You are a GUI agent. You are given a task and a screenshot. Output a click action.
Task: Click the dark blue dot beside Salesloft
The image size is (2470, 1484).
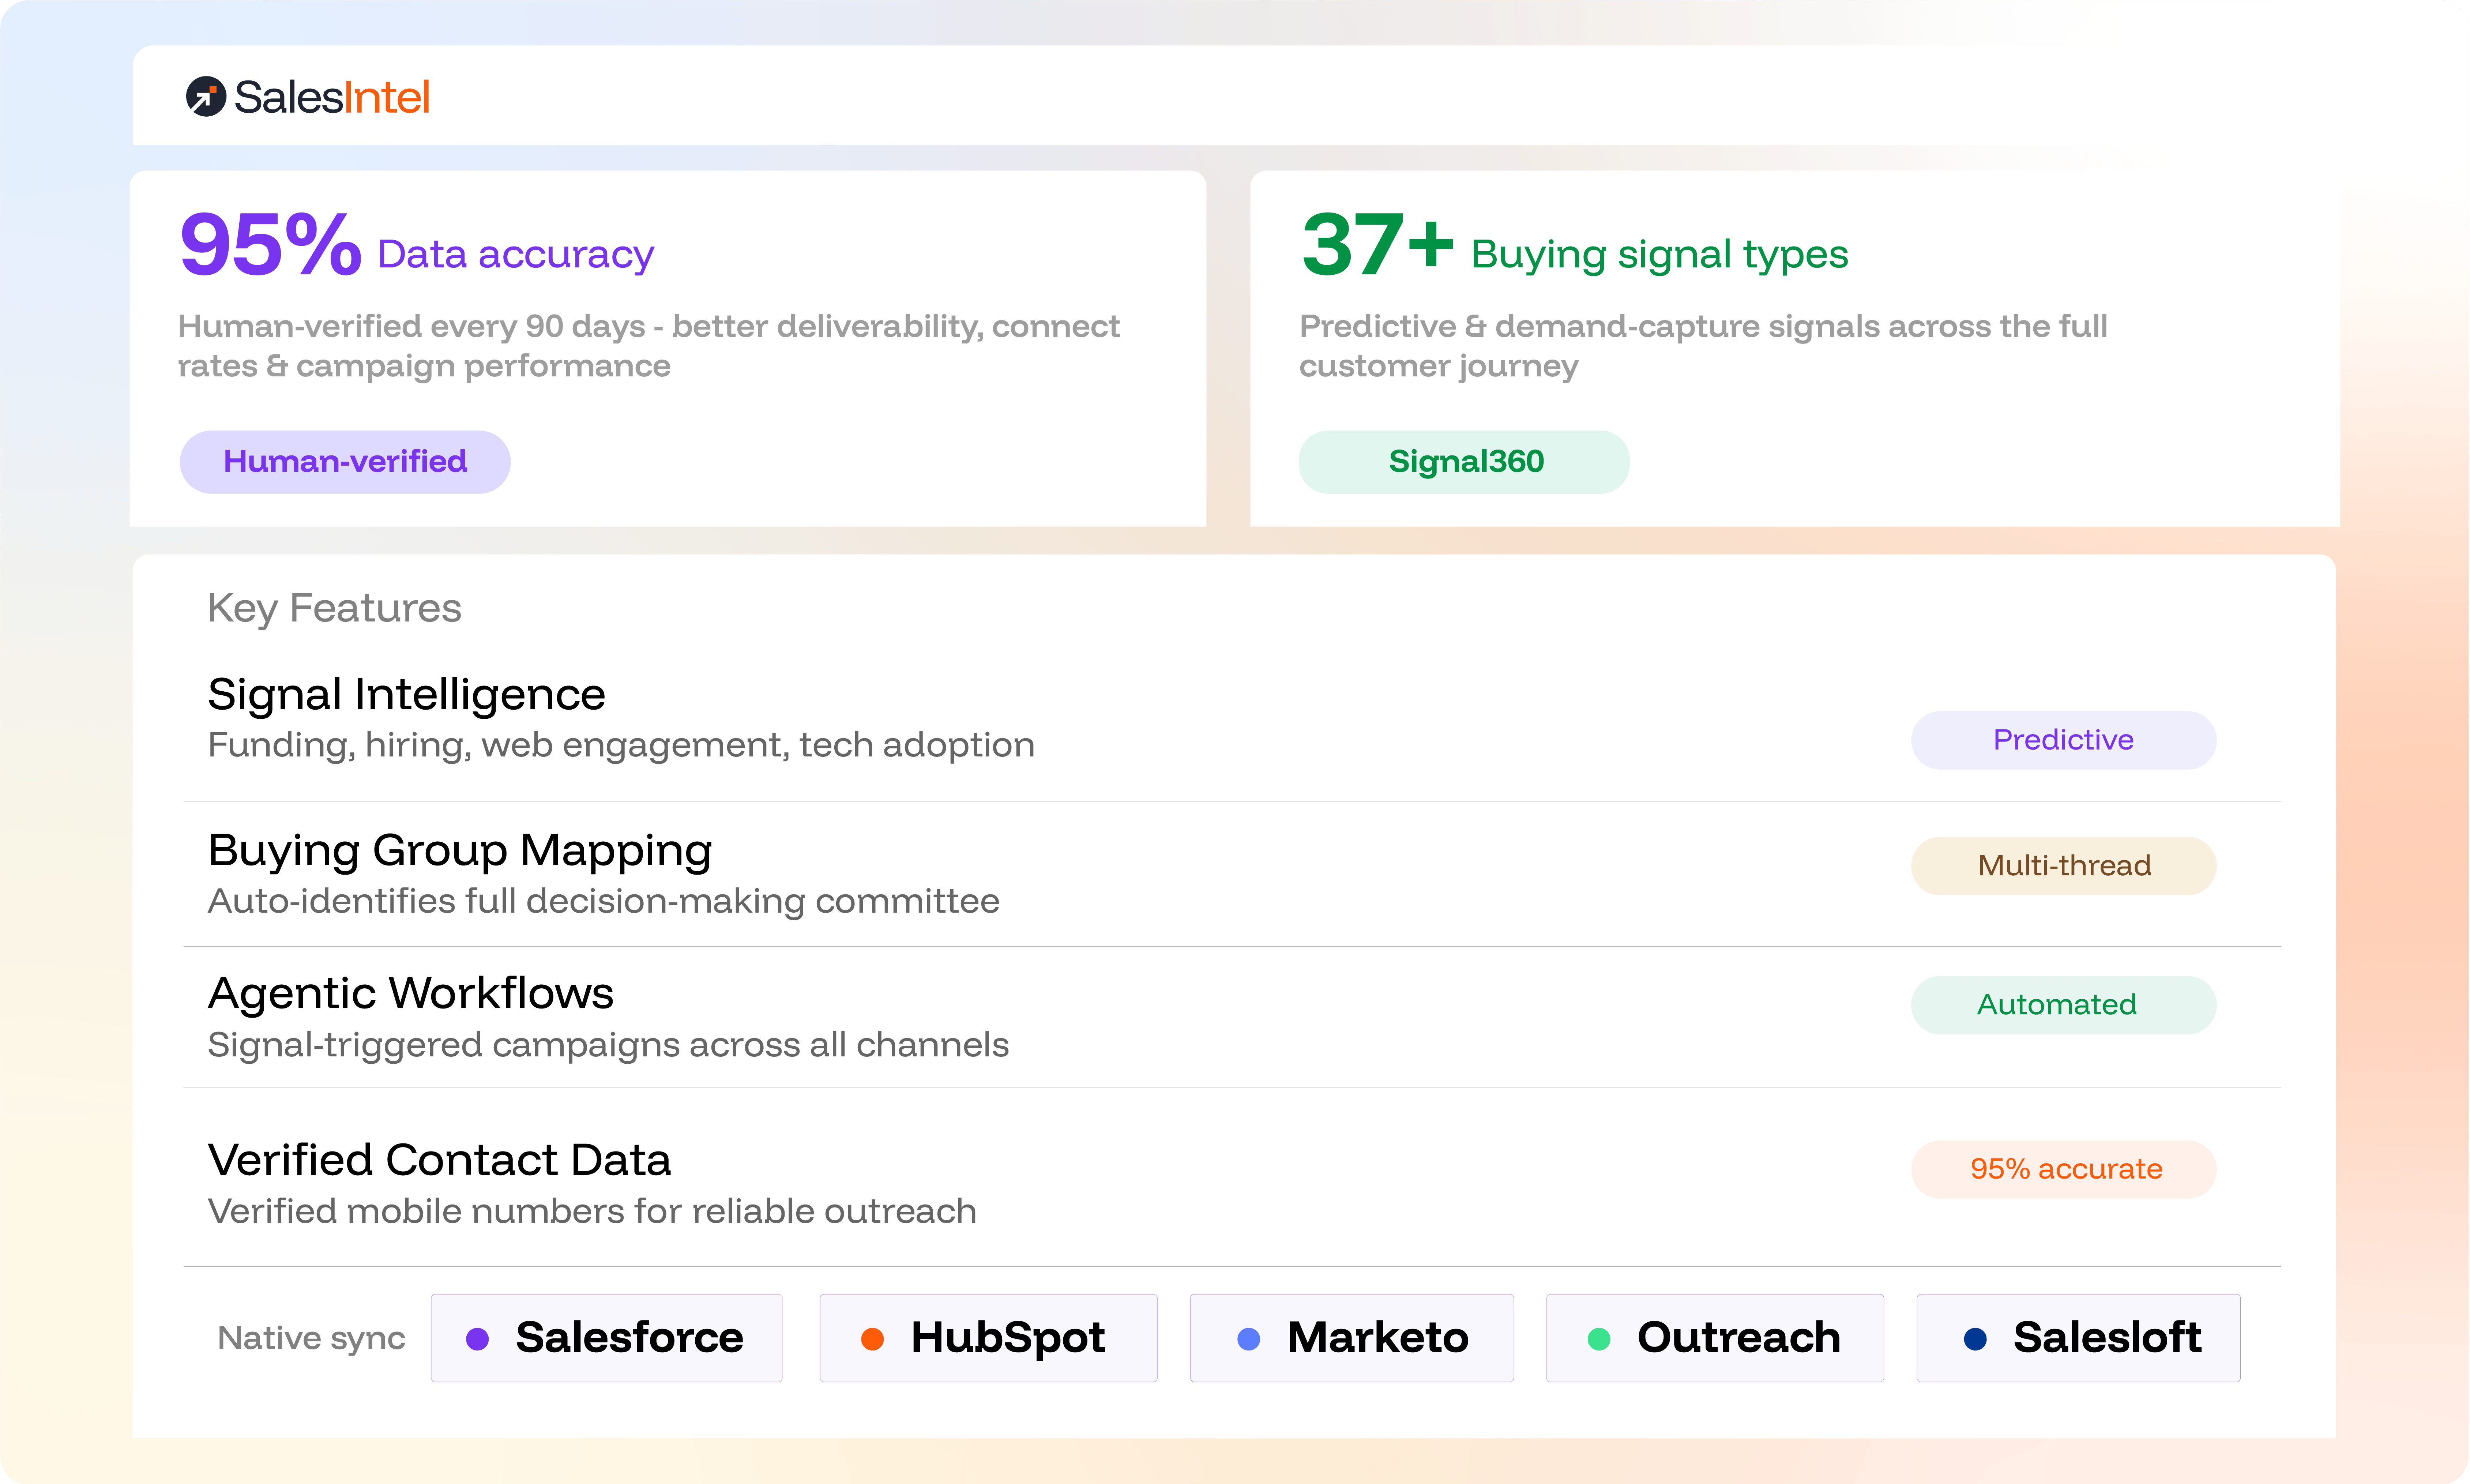[1975, 1339]
